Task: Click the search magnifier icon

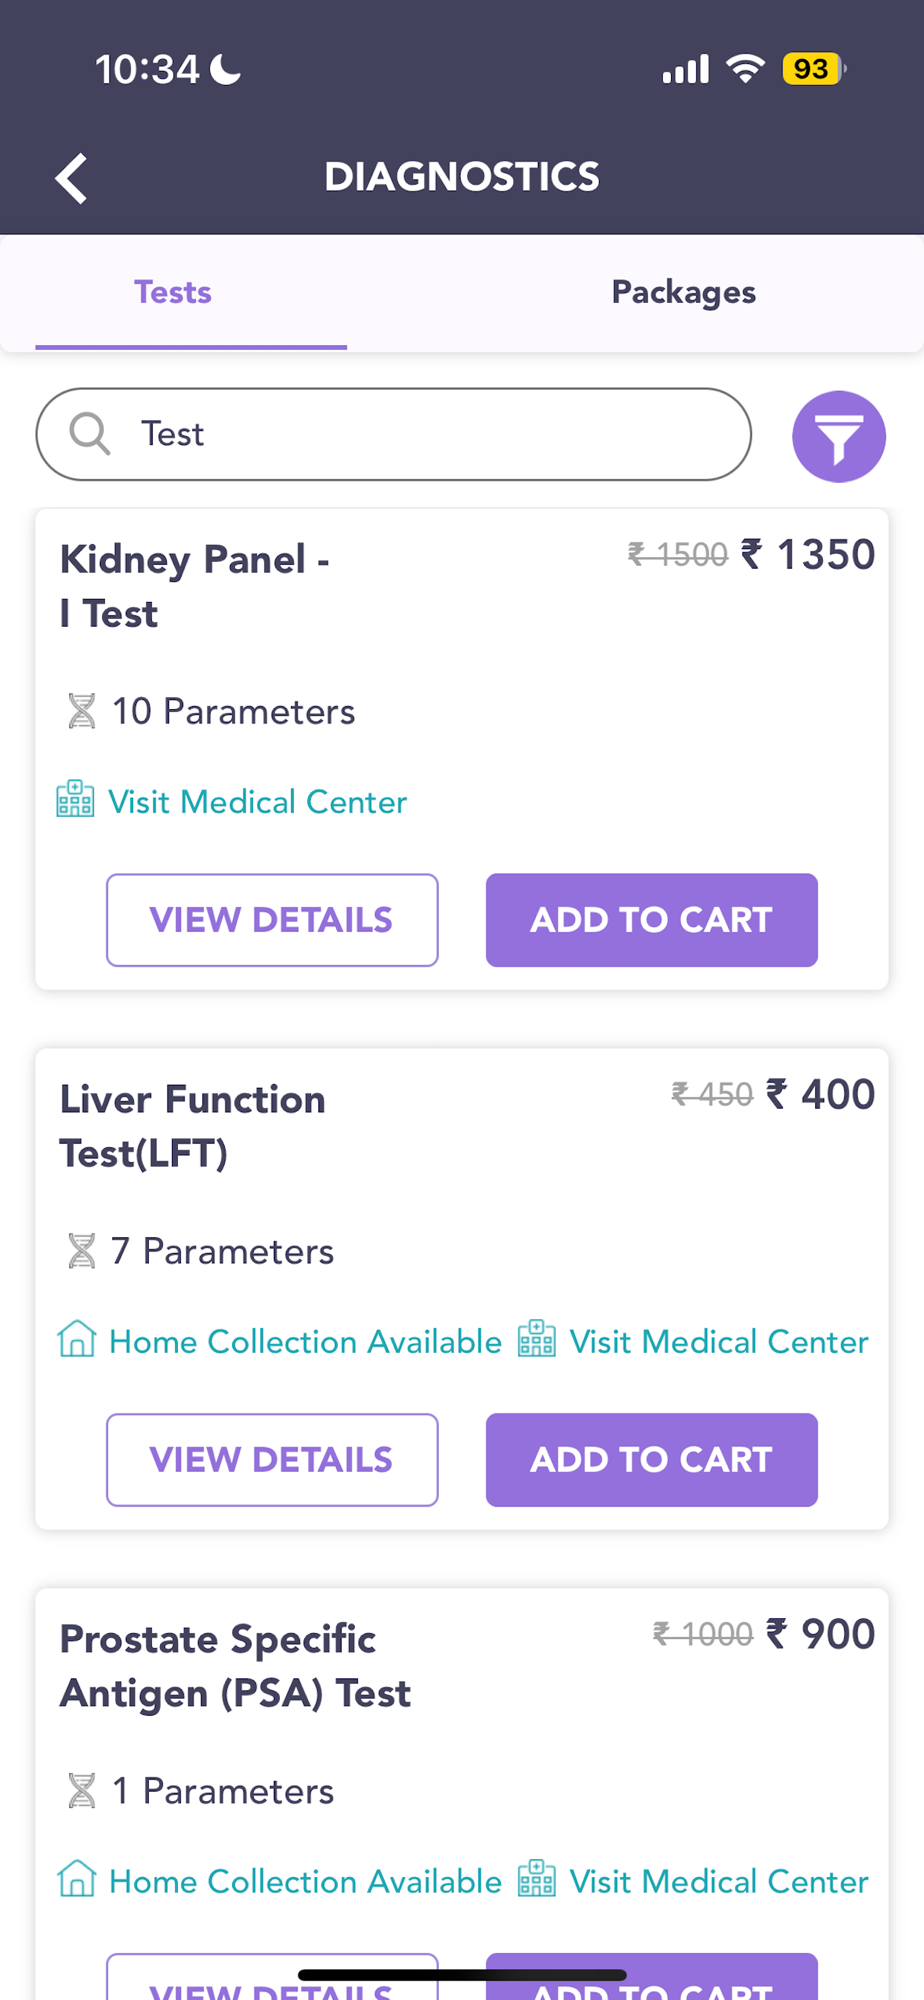Action: coord(89,434)
